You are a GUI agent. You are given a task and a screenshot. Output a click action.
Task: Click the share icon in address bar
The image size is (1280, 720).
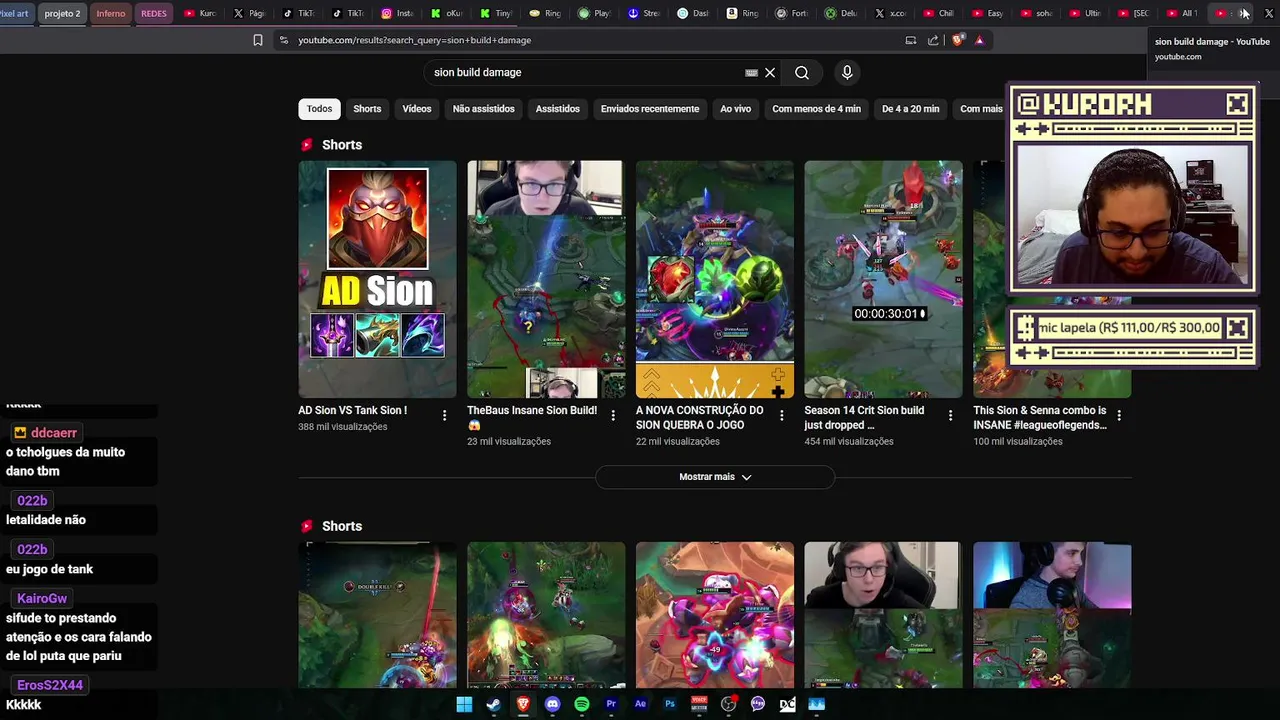933,40
